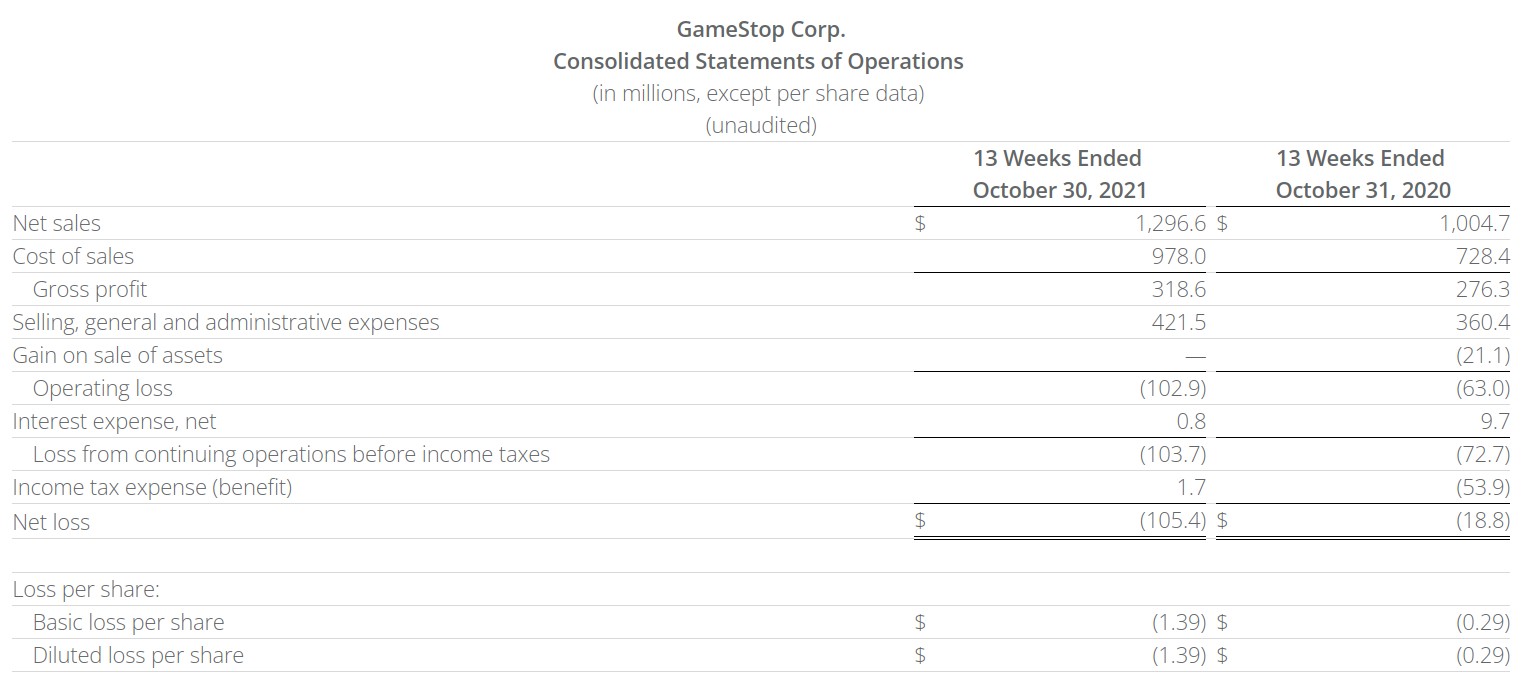
Task: Click the 421.5 administrative expenses value
Action: pos(1178,323)
